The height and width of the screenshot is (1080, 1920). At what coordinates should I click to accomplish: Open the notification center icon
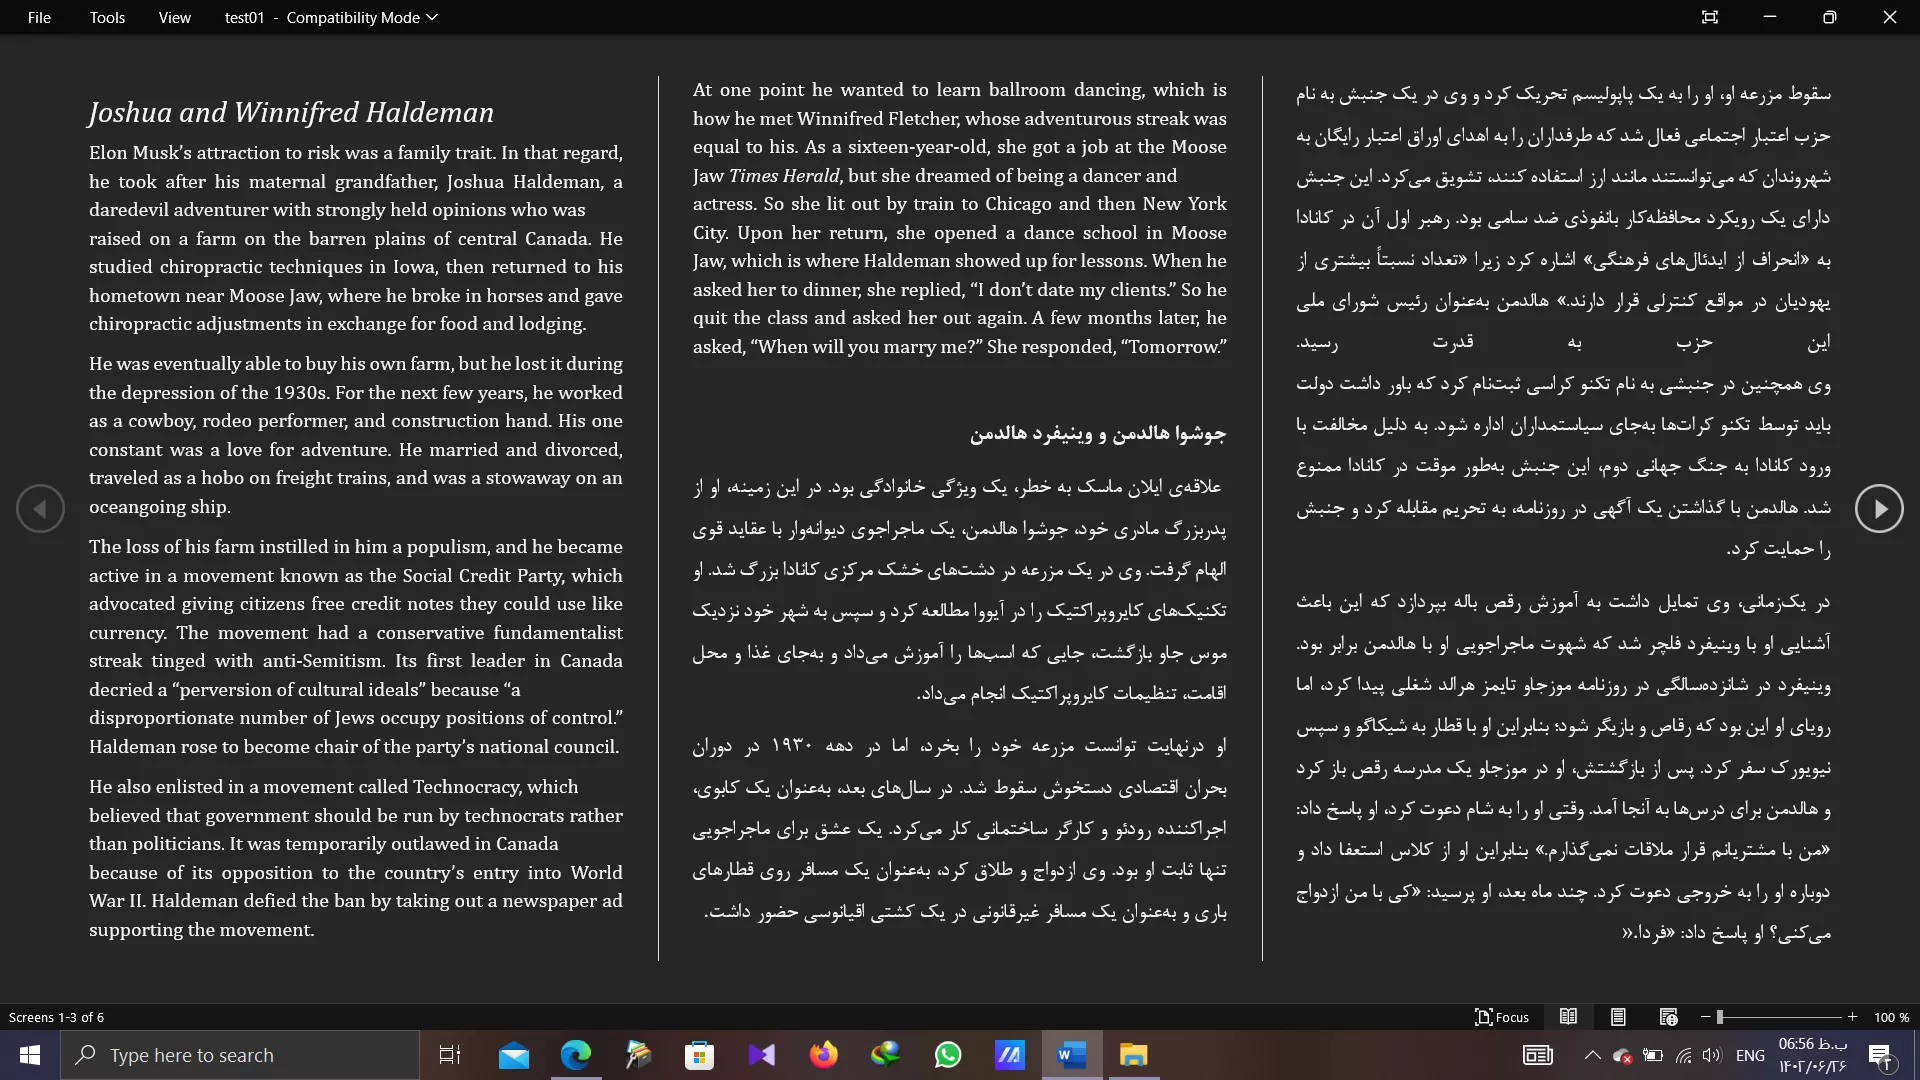[x=1880, y=1055]
